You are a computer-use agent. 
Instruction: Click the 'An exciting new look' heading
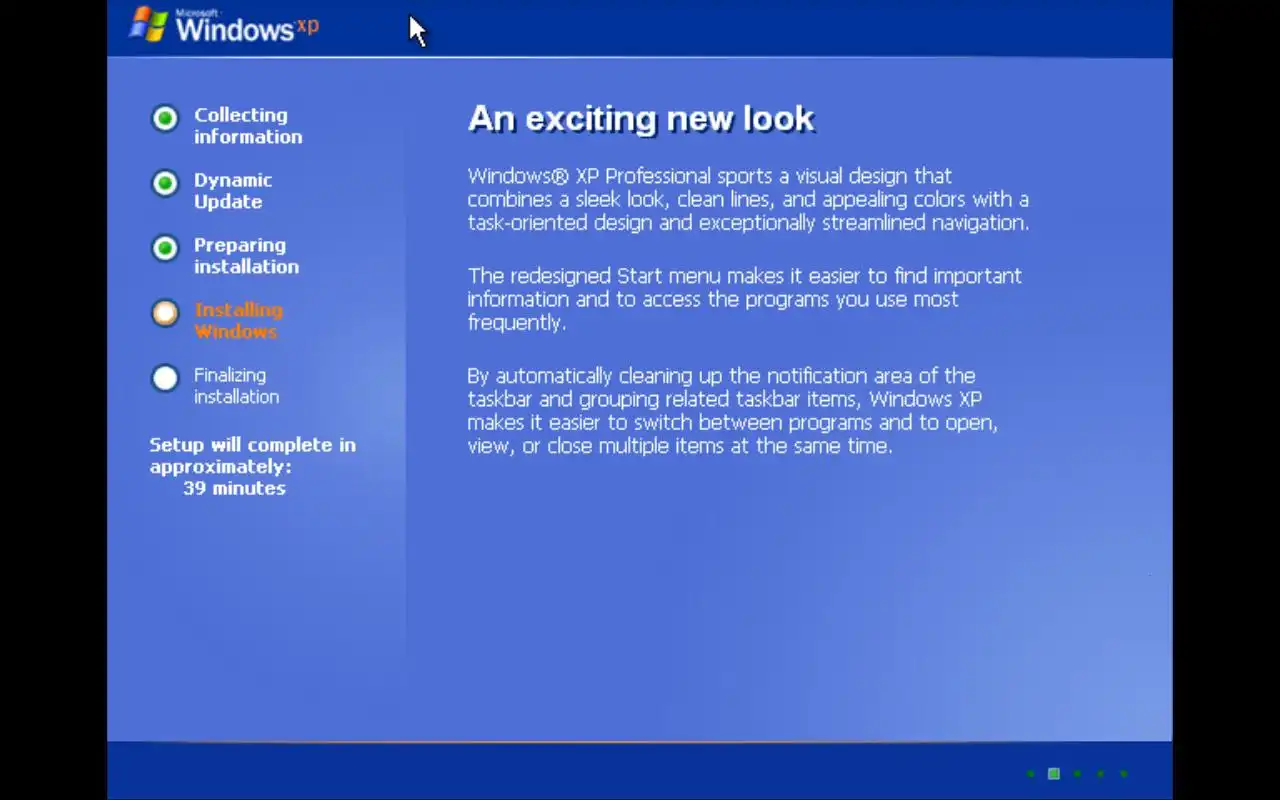click(x=641, y=119)
